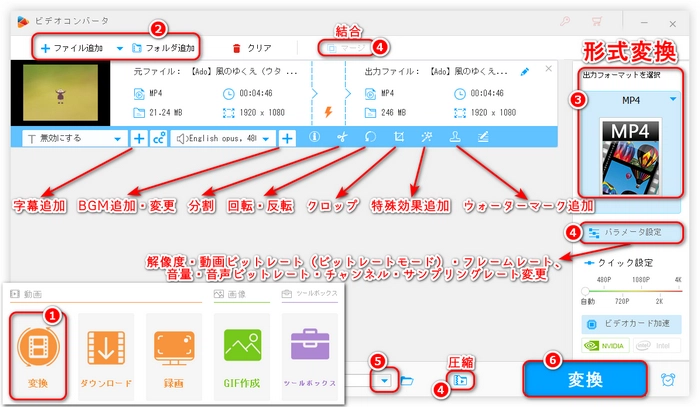
Task: Click the クリア (clear) button
Action: click(252, 48)
